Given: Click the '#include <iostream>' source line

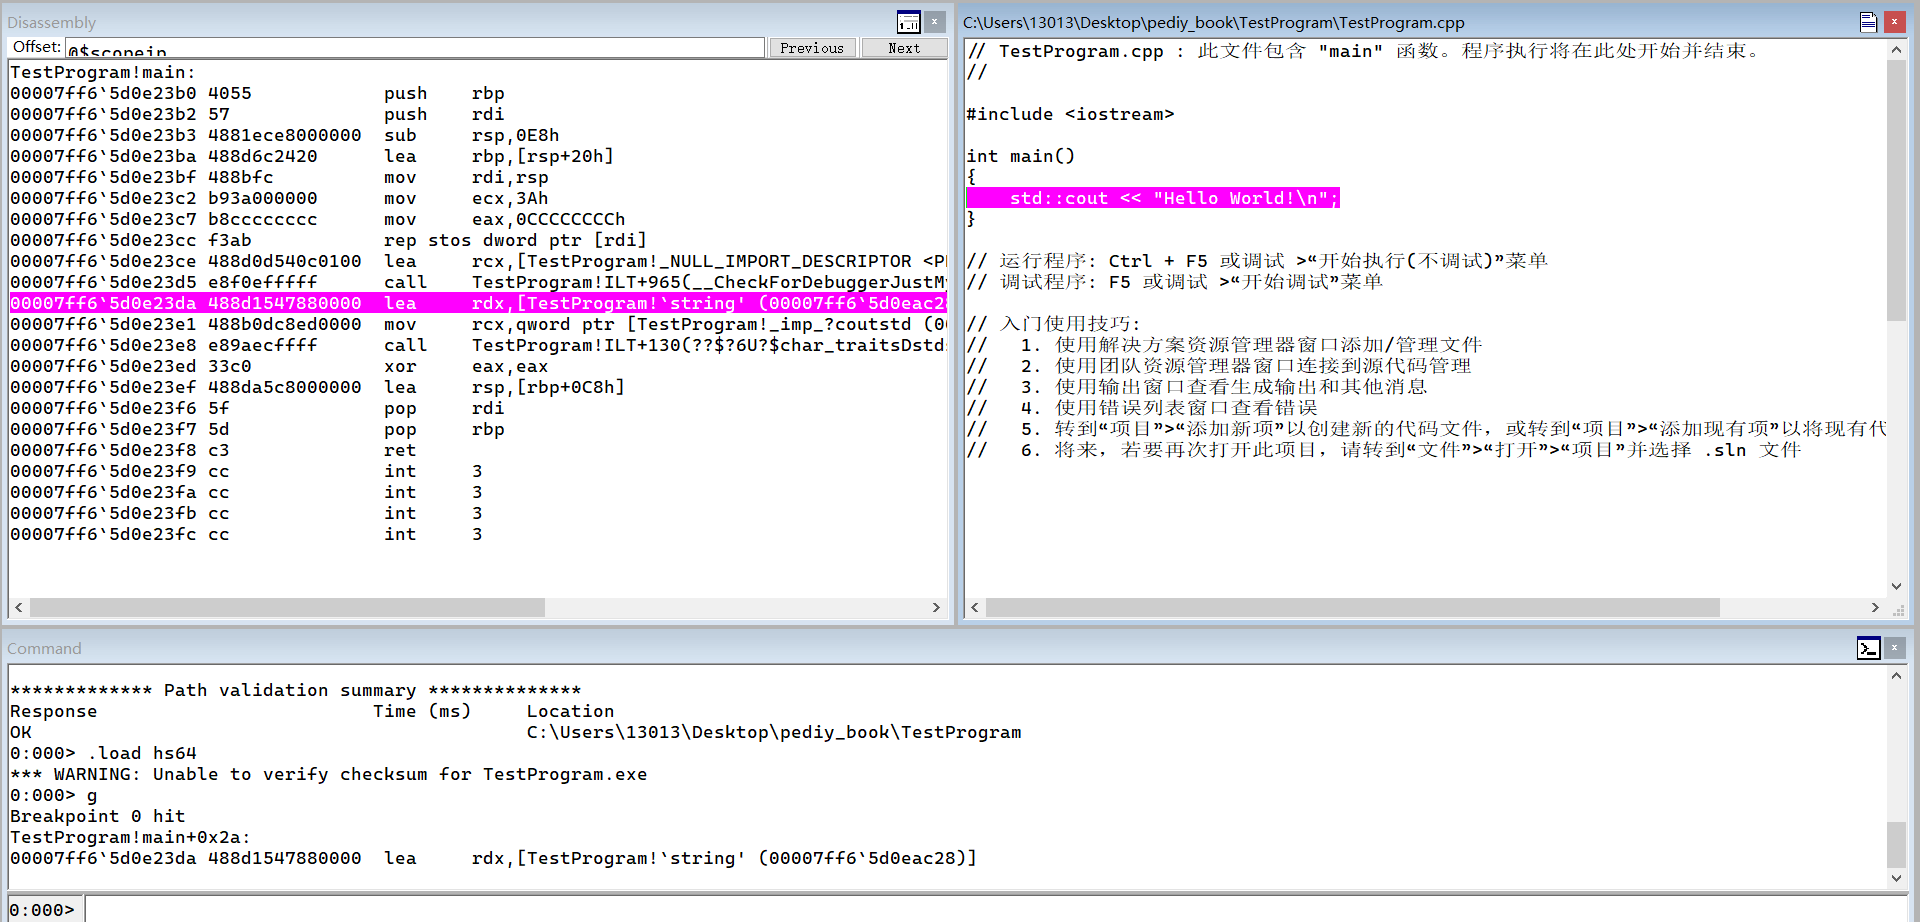Looking at the screenshot, I should coord(1070,114).
